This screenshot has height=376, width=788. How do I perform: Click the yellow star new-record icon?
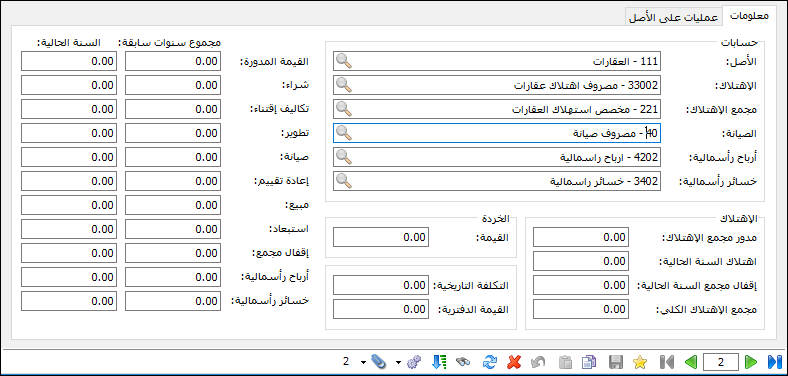click(640, 361)
